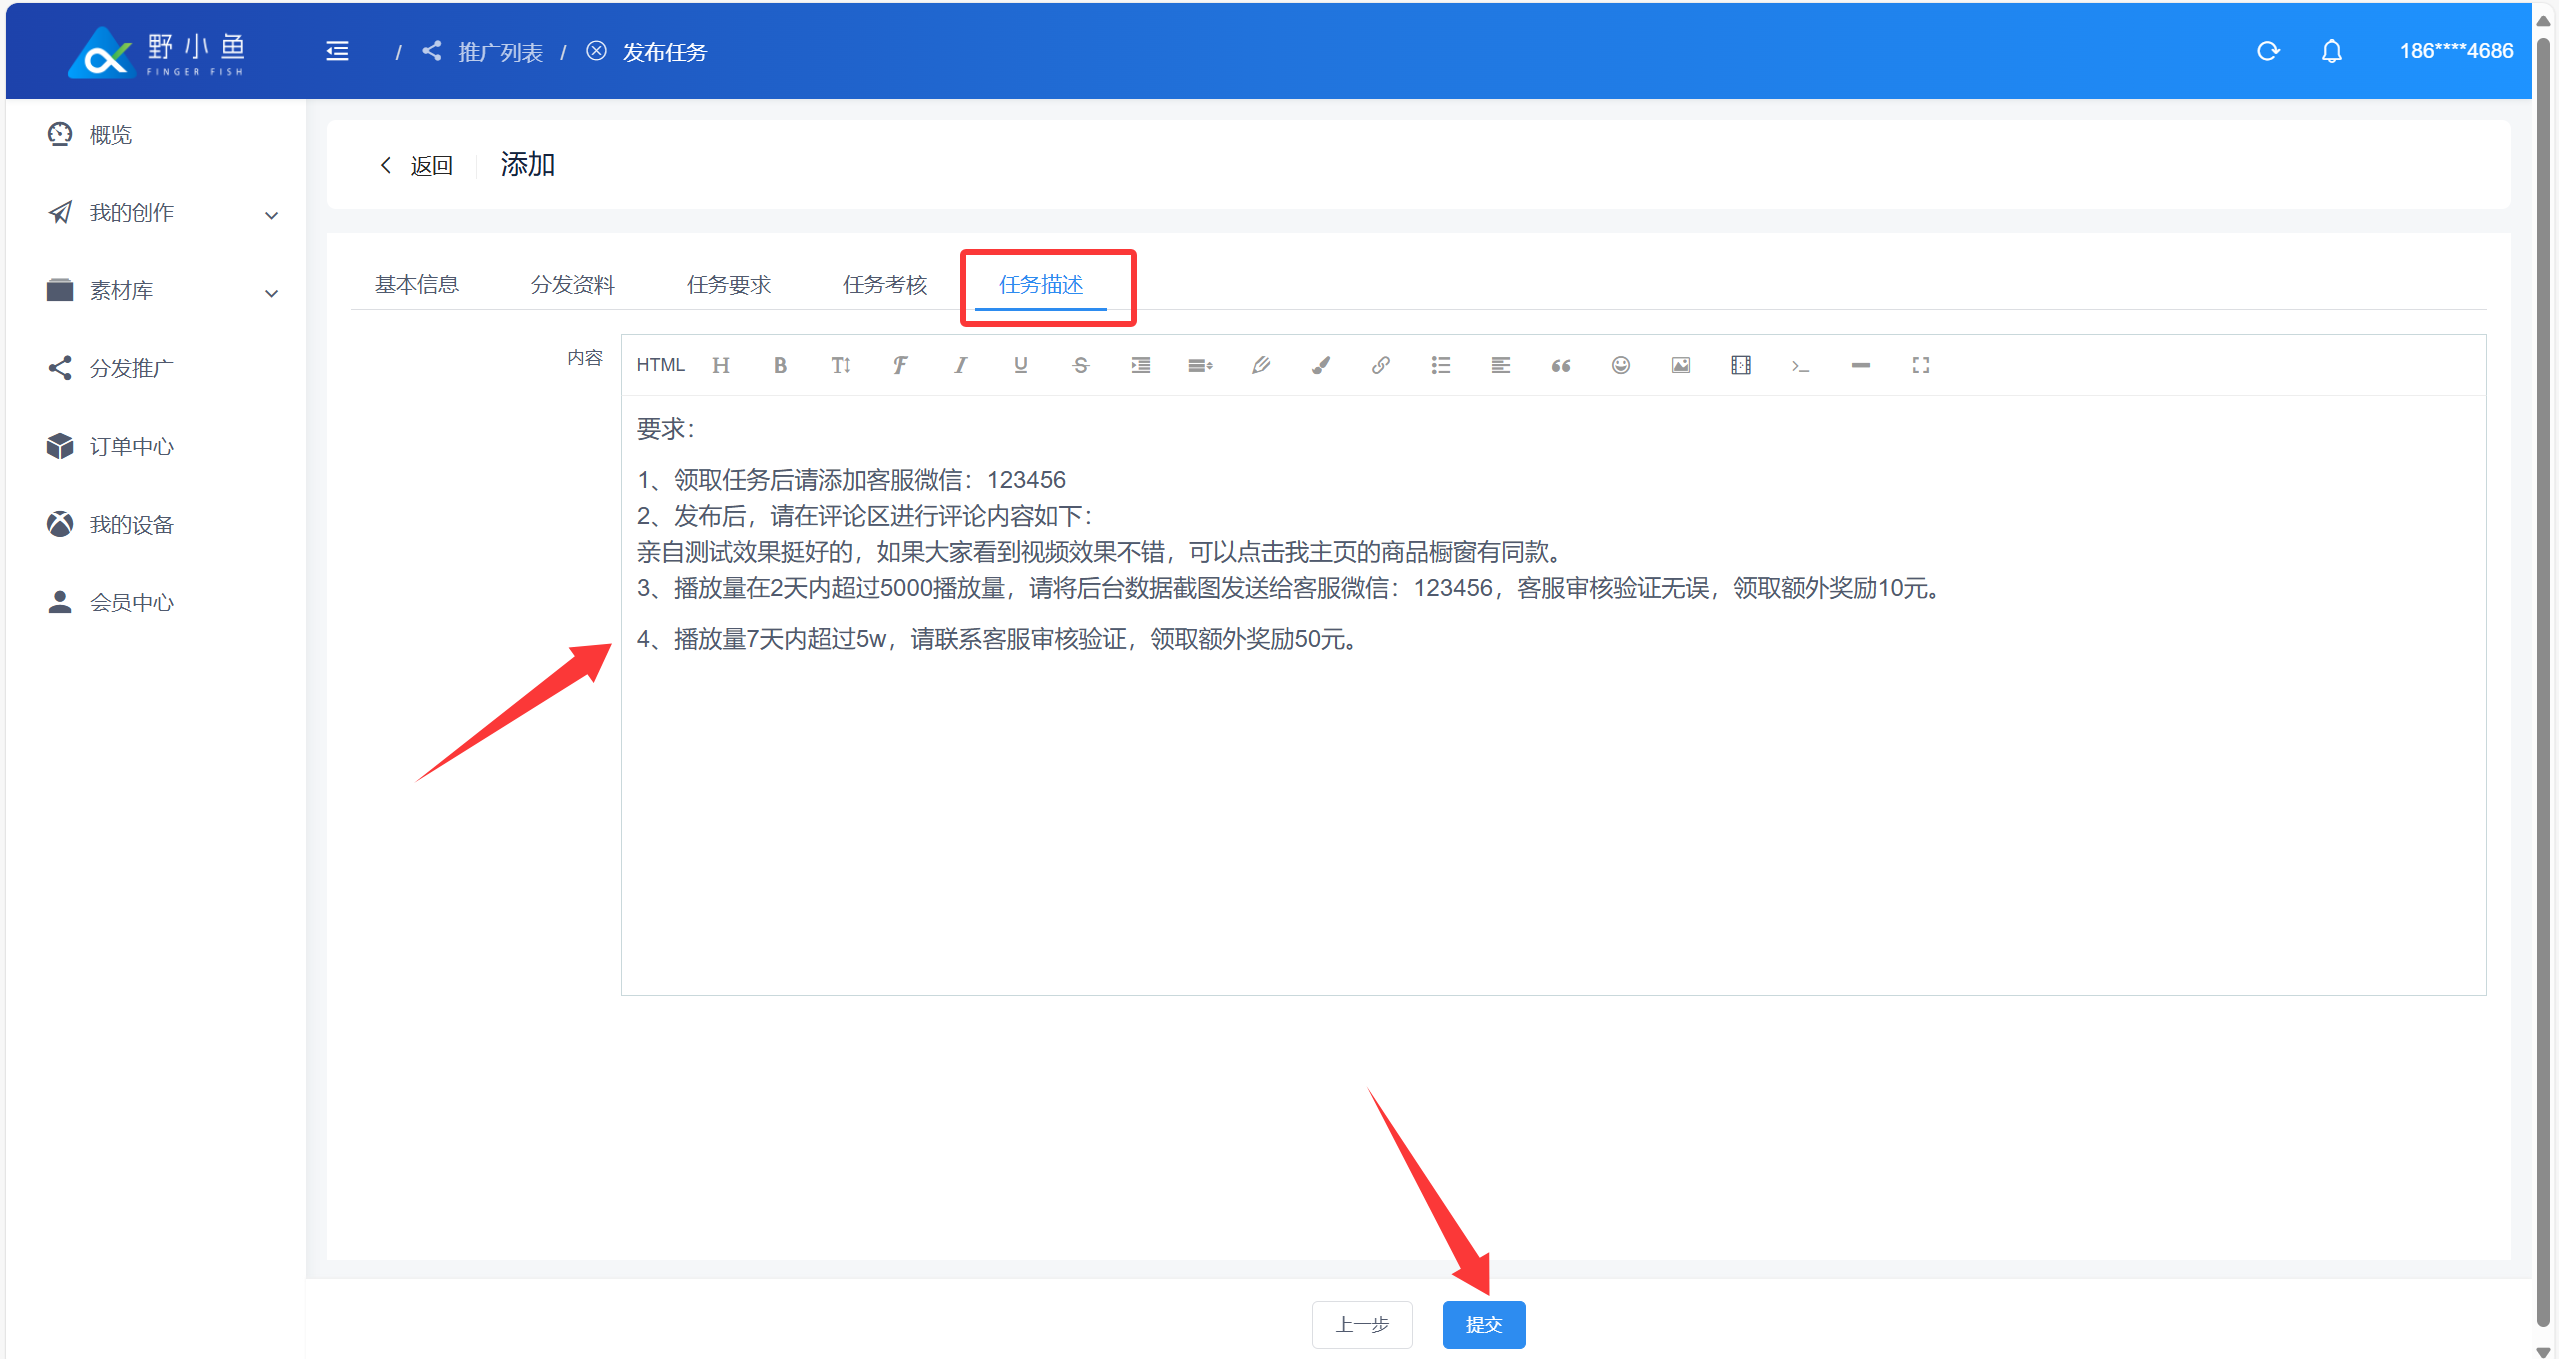Open the 基本信息 tab
Screen dimensions: 2559x1359
pyautogui.click(x=416, y=285)
